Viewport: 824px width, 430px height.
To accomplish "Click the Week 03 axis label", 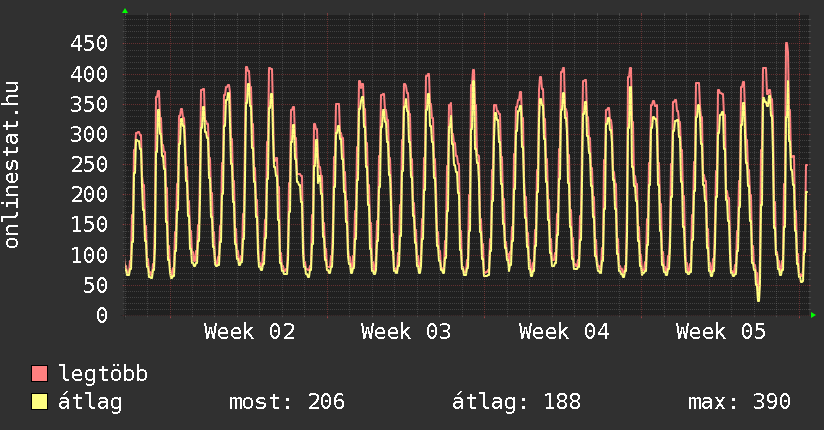I will (x=406, y=331).
